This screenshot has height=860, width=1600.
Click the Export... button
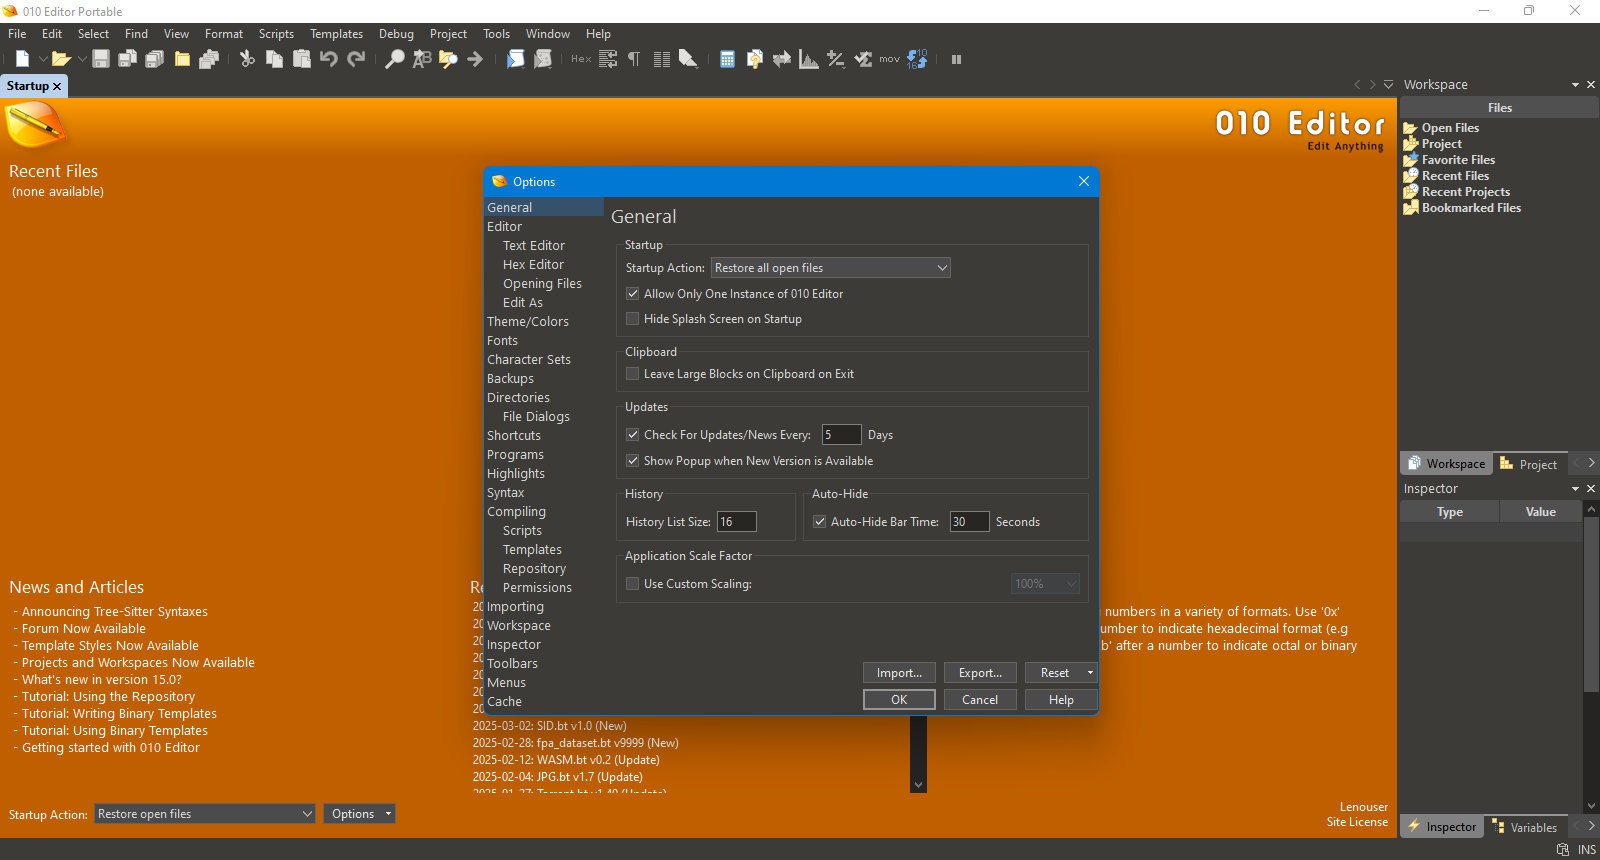[980, 673]
